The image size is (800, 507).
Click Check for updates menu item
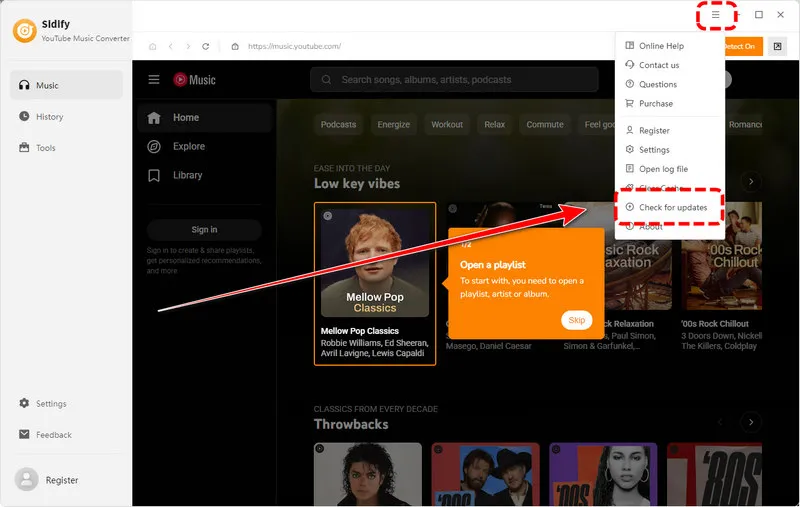670,208
